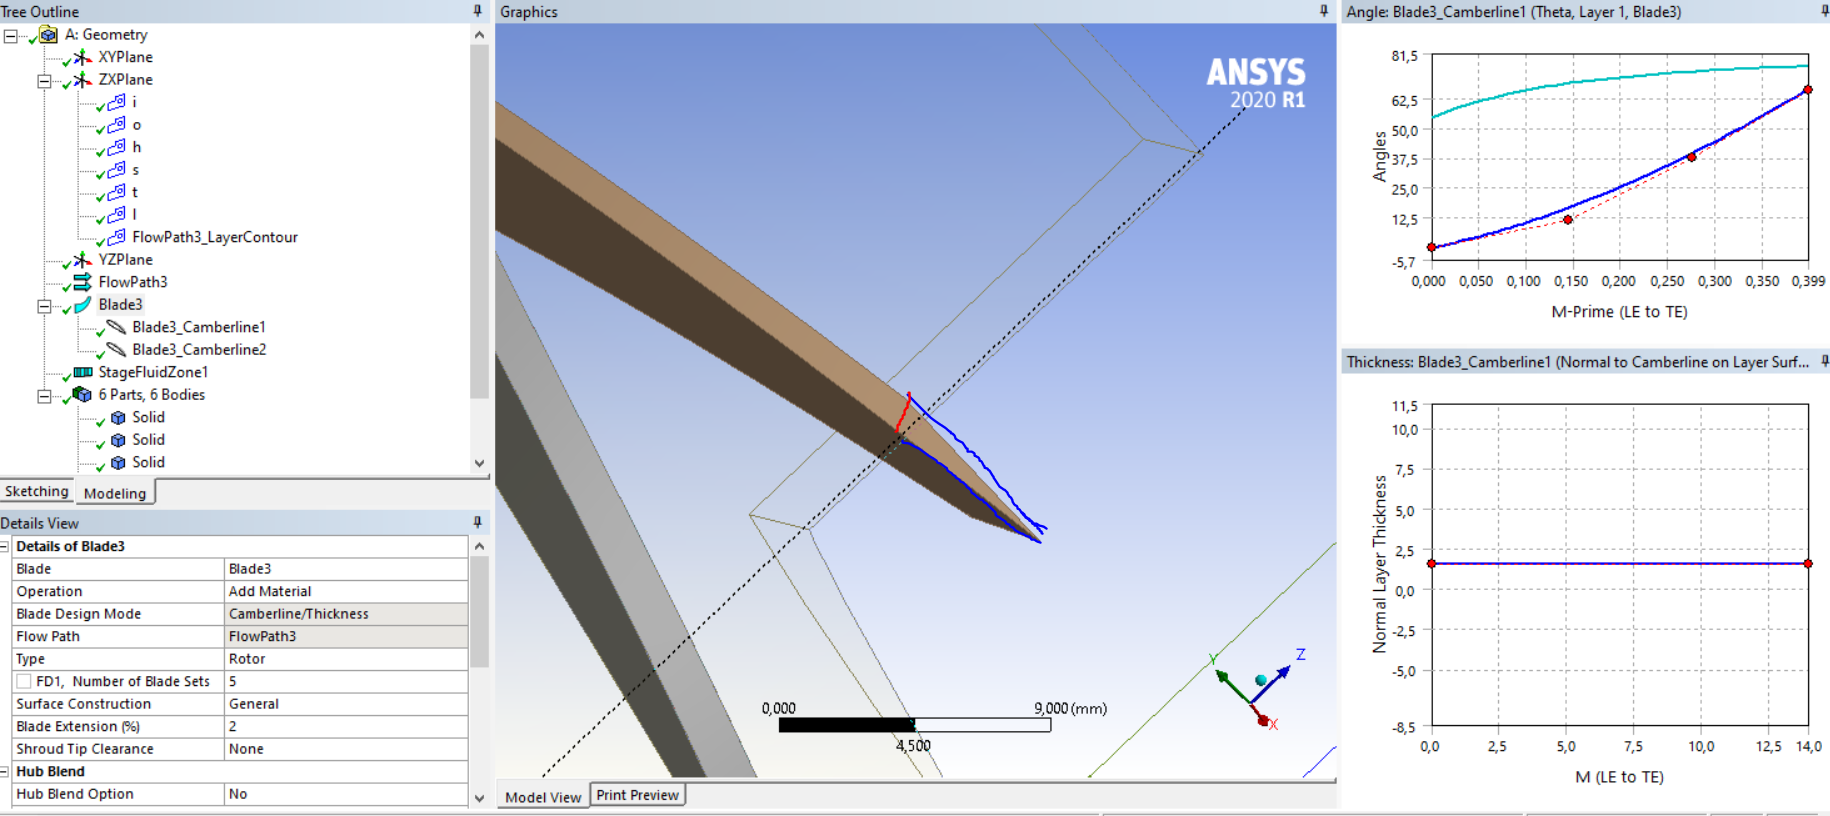This screenshot has width=1830, height=816.
Task: Click the blue Z axis of triad
Action: pyautogui.click(x=1281, y=671)
